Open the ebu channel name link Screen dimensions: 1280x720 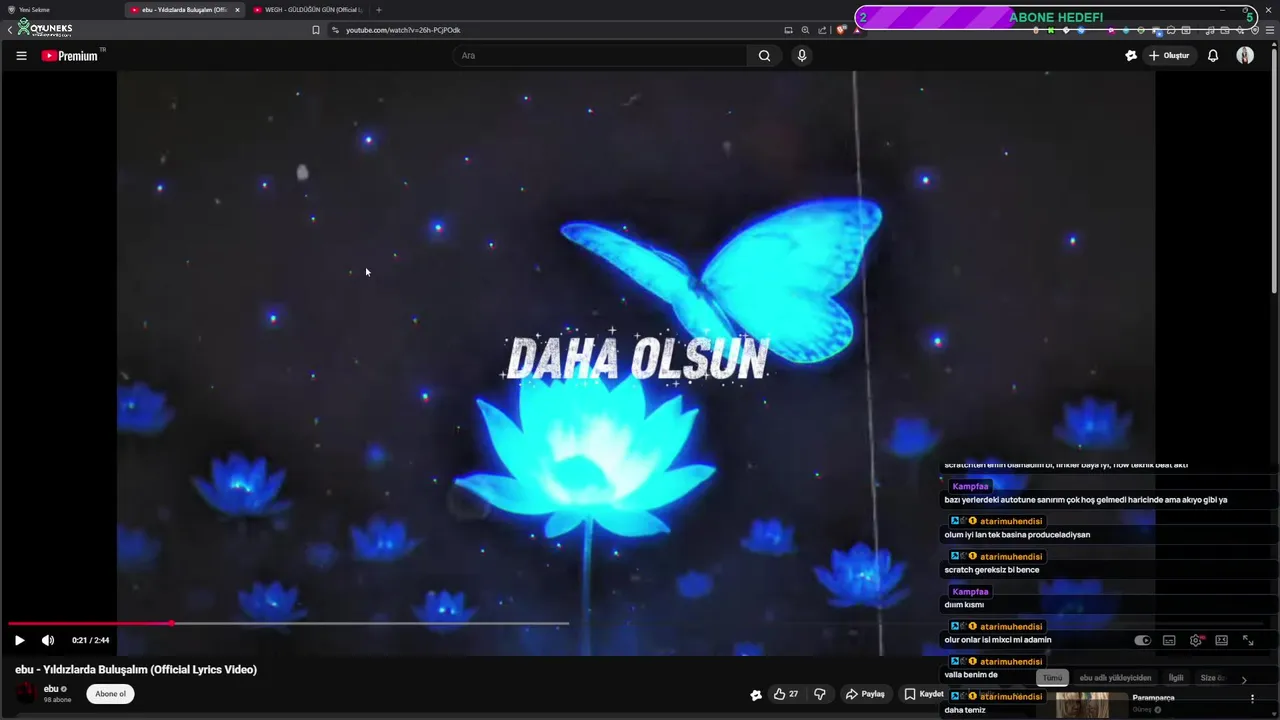tap(51, 689)
